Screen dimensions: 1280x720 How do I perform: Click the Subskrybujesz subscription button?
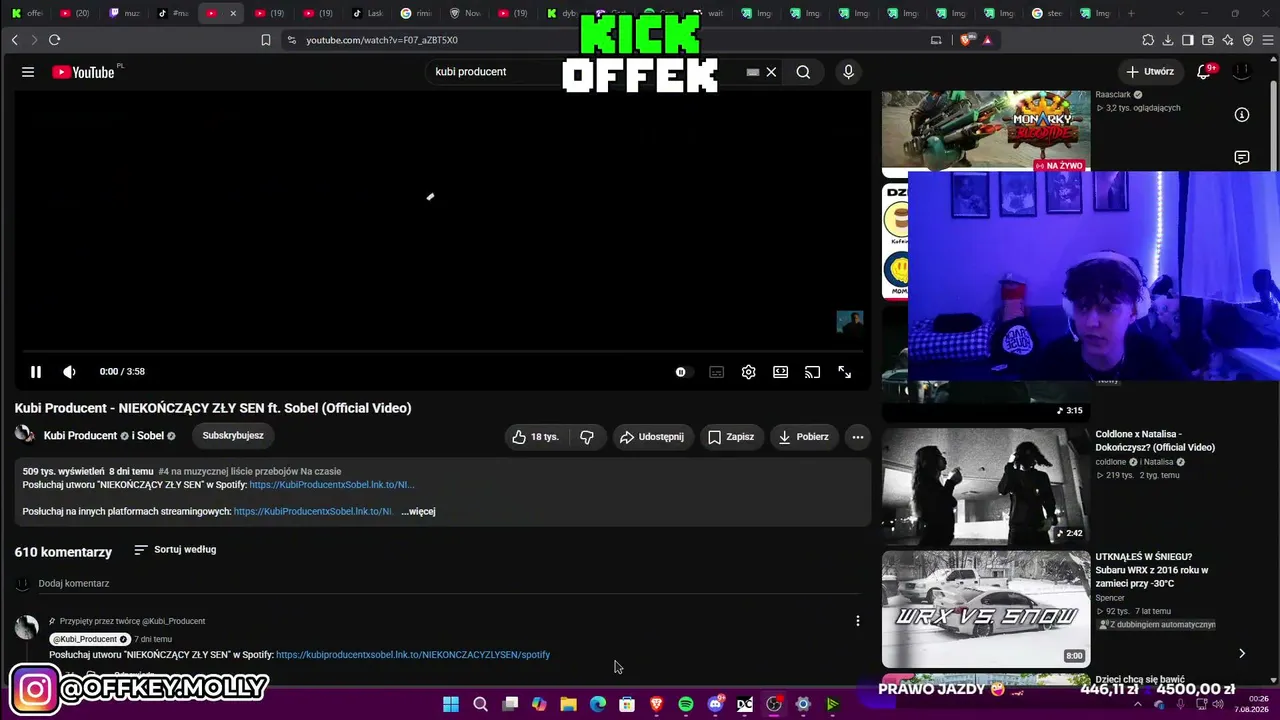233,436
